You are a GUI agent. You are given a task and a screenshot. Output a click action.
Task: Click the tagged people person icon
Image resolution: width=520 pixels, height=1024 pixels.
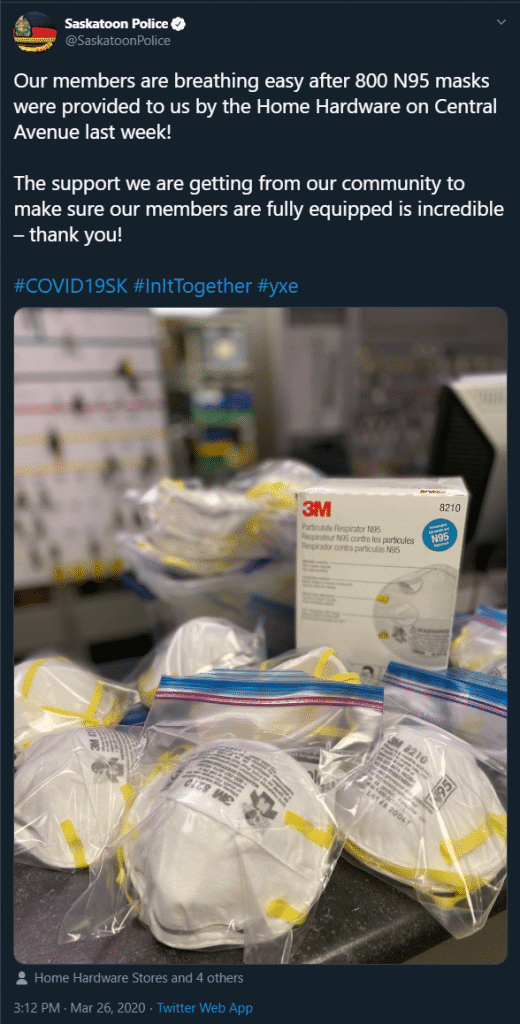22,978
